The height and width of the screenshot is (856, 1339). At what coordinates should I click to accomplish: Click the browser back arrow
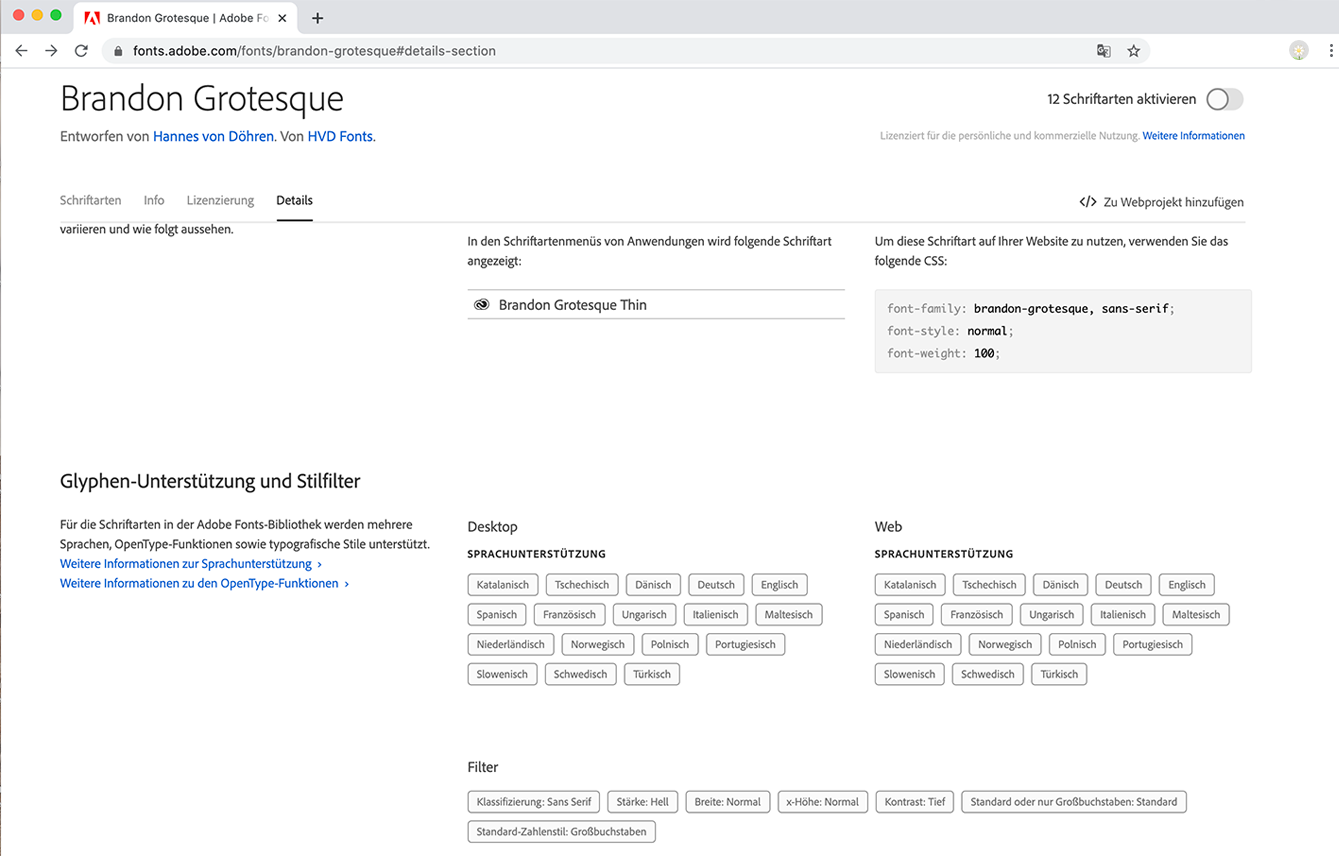tap(21, 51)
